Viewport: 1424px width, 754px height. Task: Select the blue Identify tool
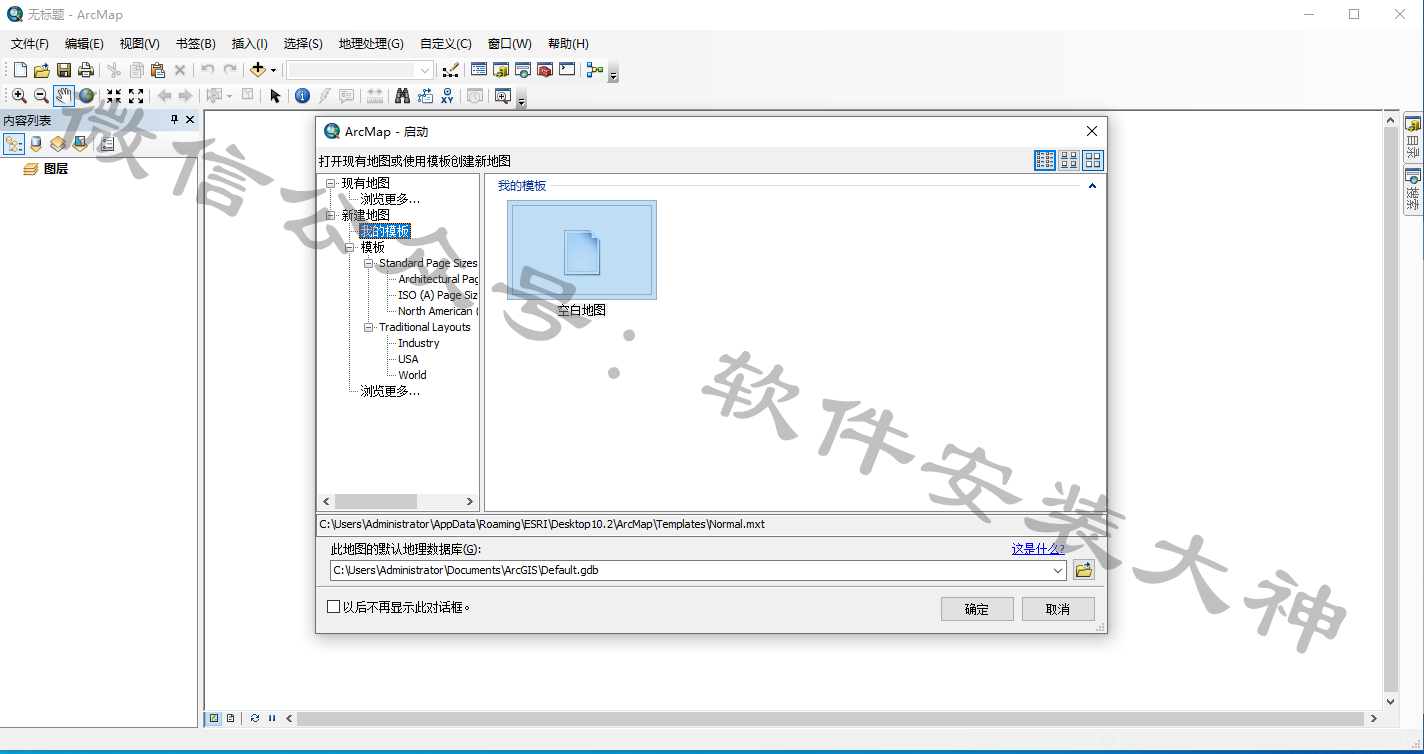[x=302, y=96]
